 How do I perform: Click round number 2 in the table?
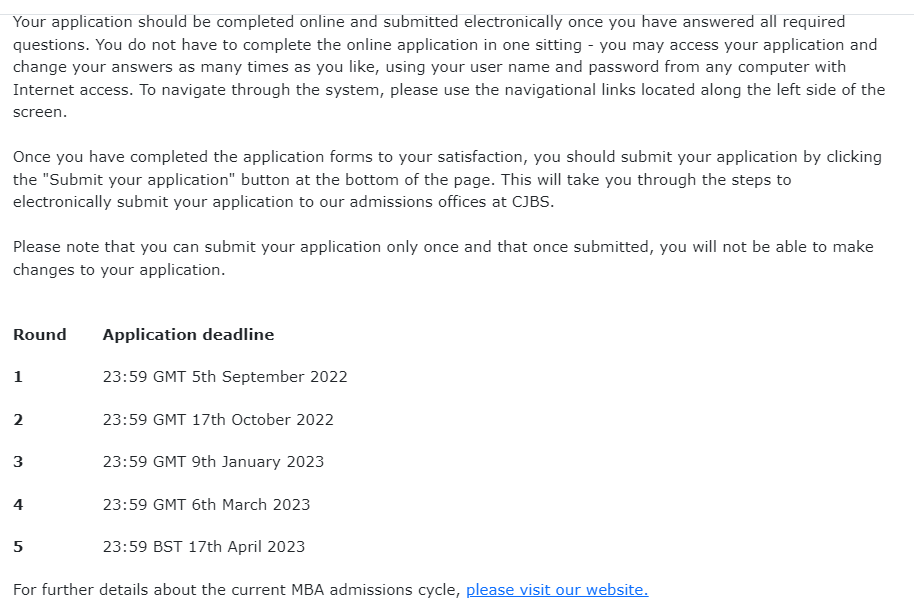(x=18, y=420)
